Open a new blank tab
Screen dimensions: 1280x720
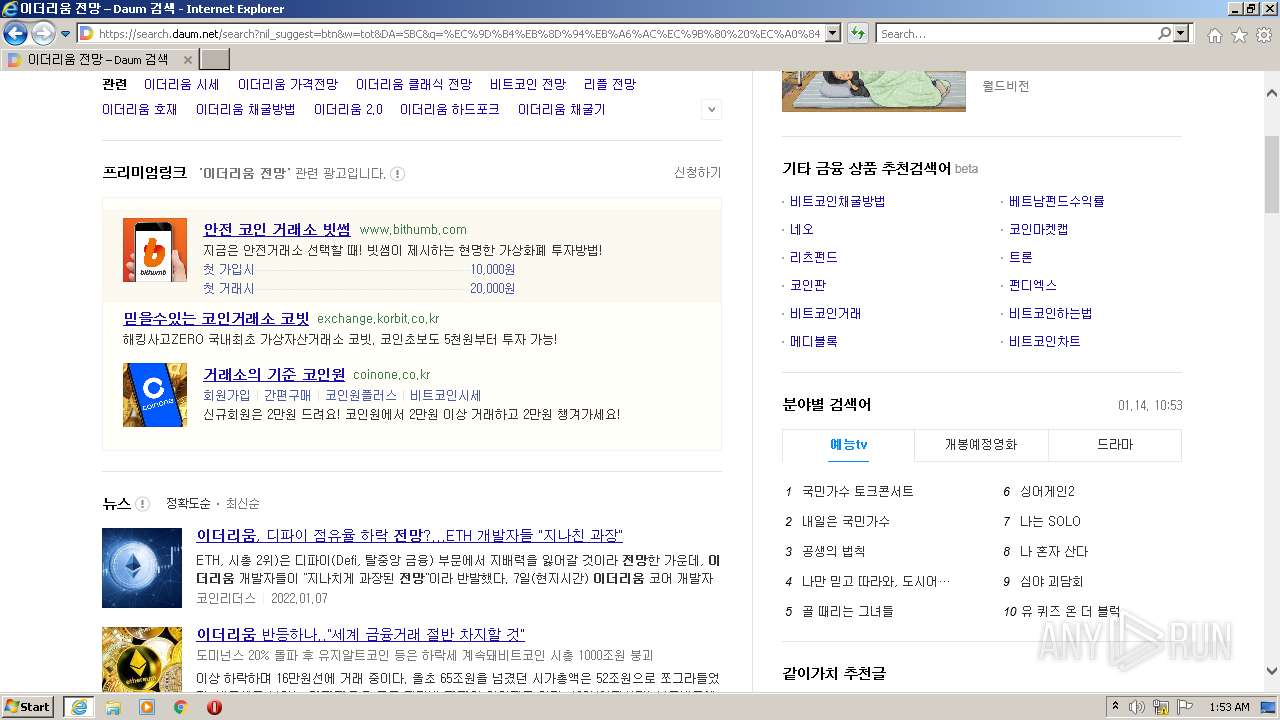tap(215, 60)
